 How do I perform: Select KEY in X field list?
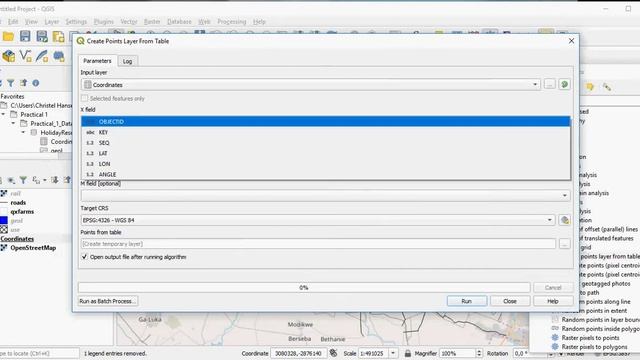(x=326, y=132)
